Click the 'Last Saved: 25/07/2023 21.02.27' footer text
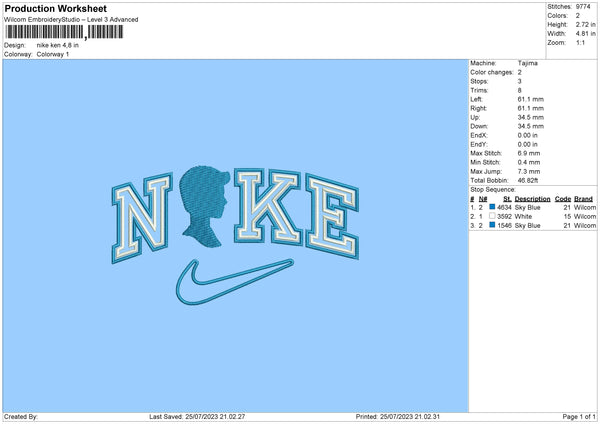The height and width of the screenshot is (424, 600). pyautogui.click(x=197, y=417)
